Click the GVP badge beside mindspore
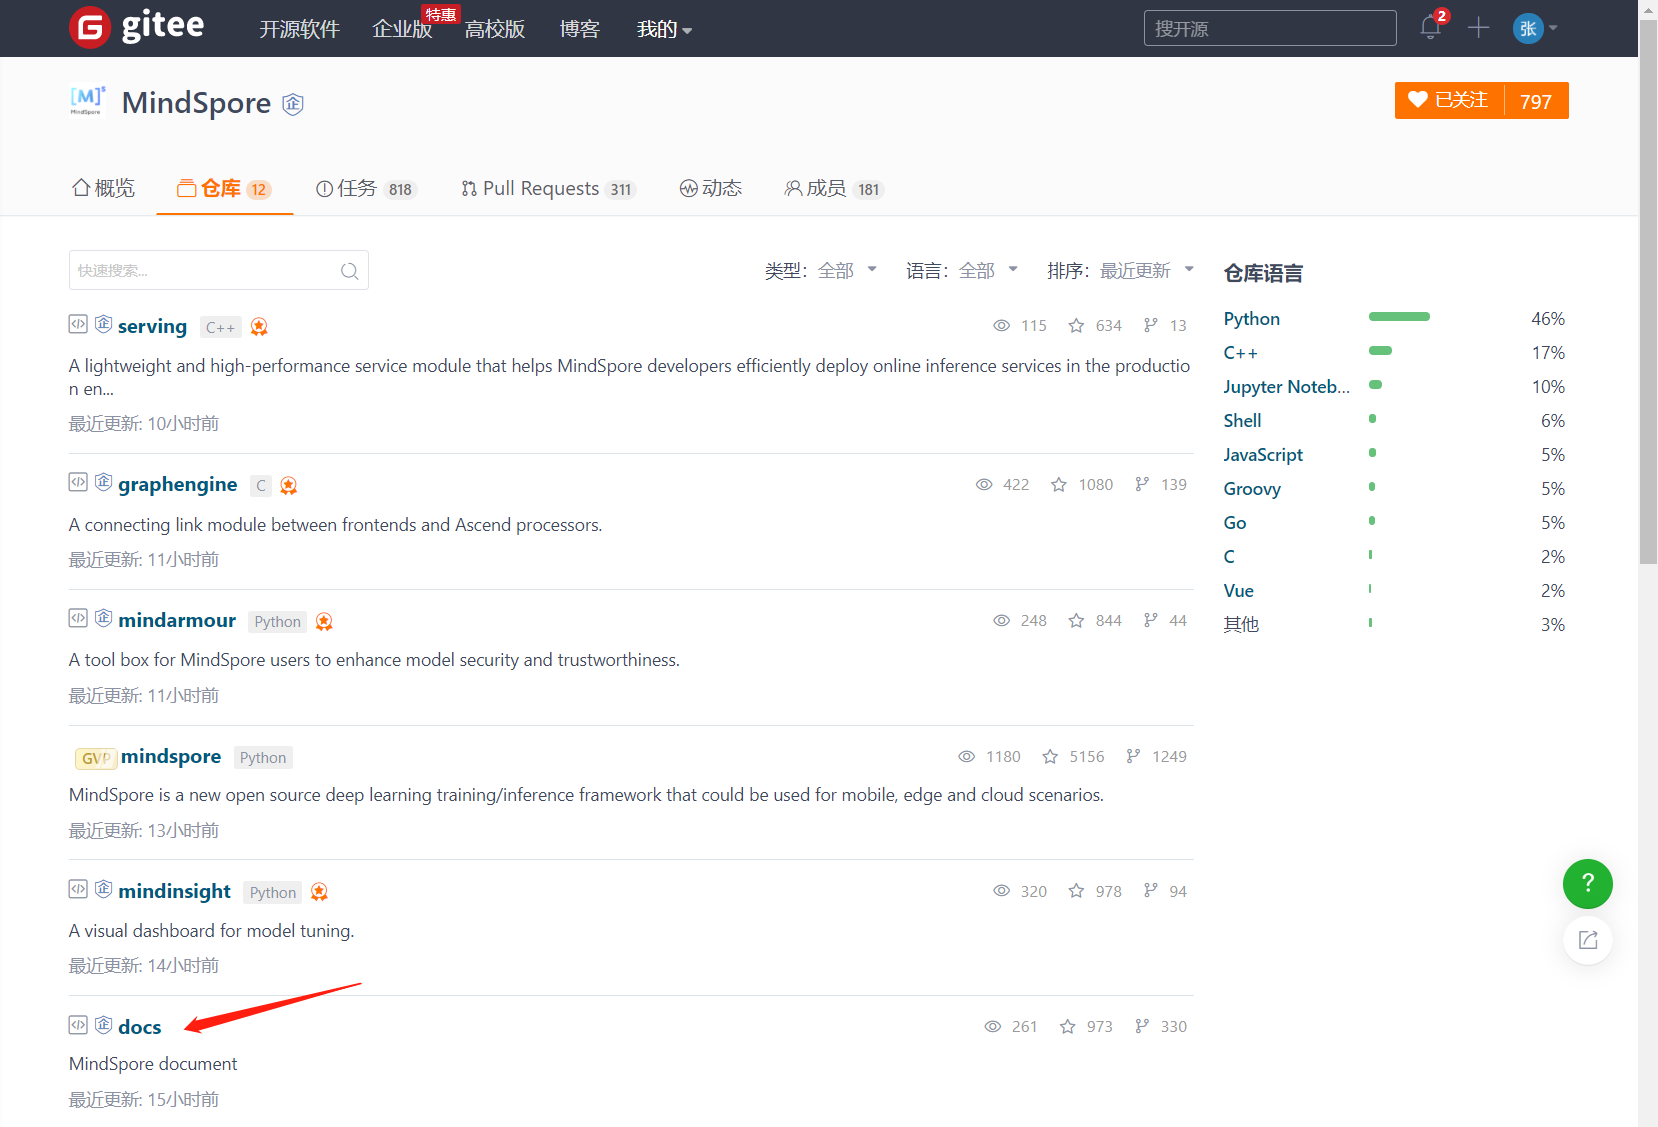 (x=96, y=758)
